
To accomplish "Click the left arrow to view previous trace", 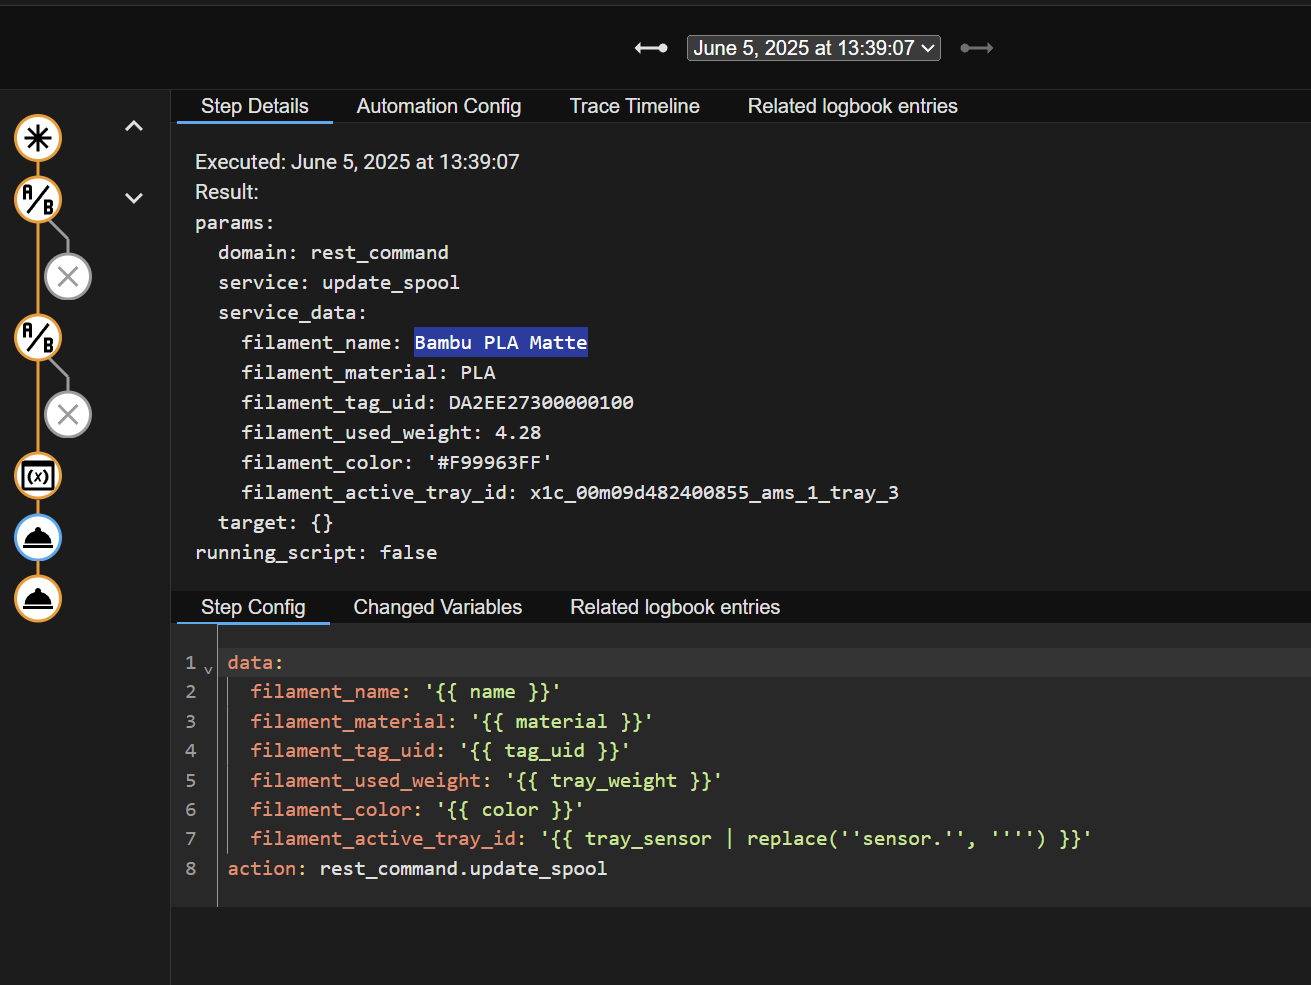I will point(650,47).
